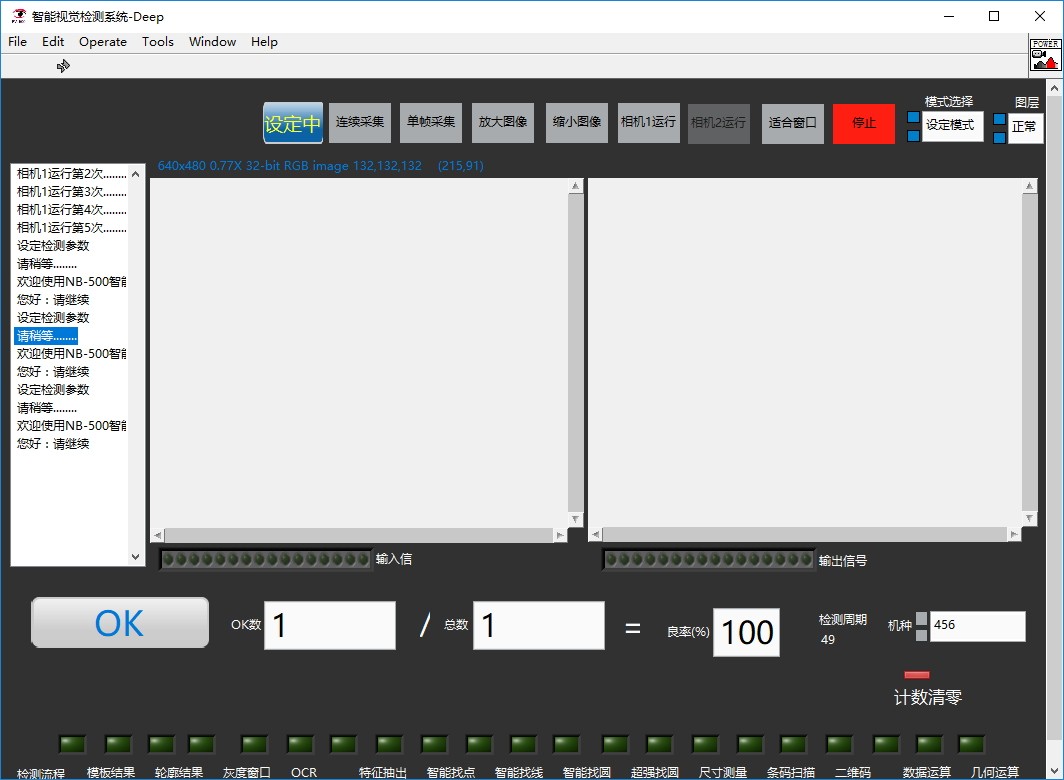This screenshot has height=780, width=1064.
Task: Click the run arrow icon in toolbar
Action: 63,66
